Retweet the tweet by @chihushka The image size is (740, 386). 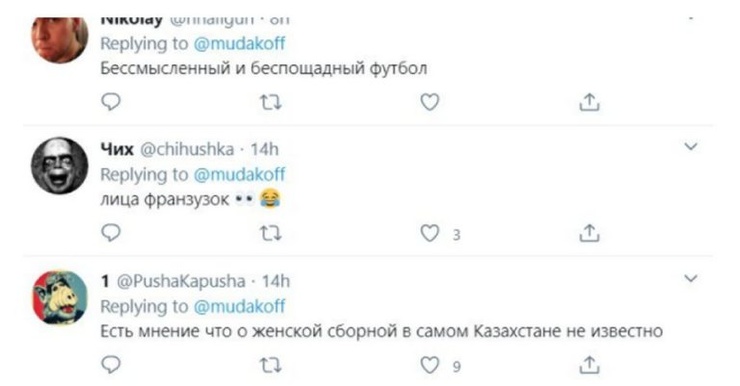pyautogui.click(x=271, y=233)
